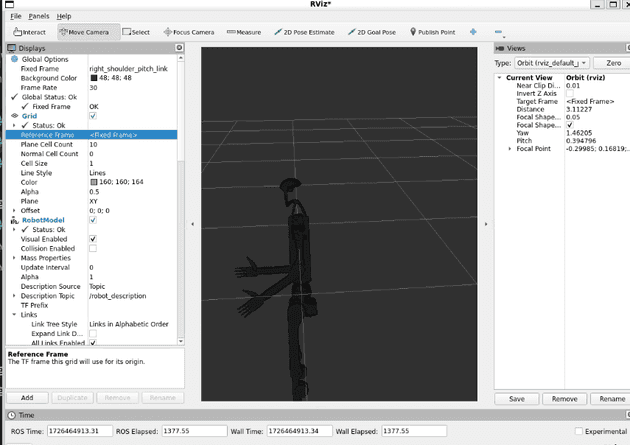The width and height of the screenshot is (630, 445).
Task: Choose the Select tool
Action: [136, 32]
